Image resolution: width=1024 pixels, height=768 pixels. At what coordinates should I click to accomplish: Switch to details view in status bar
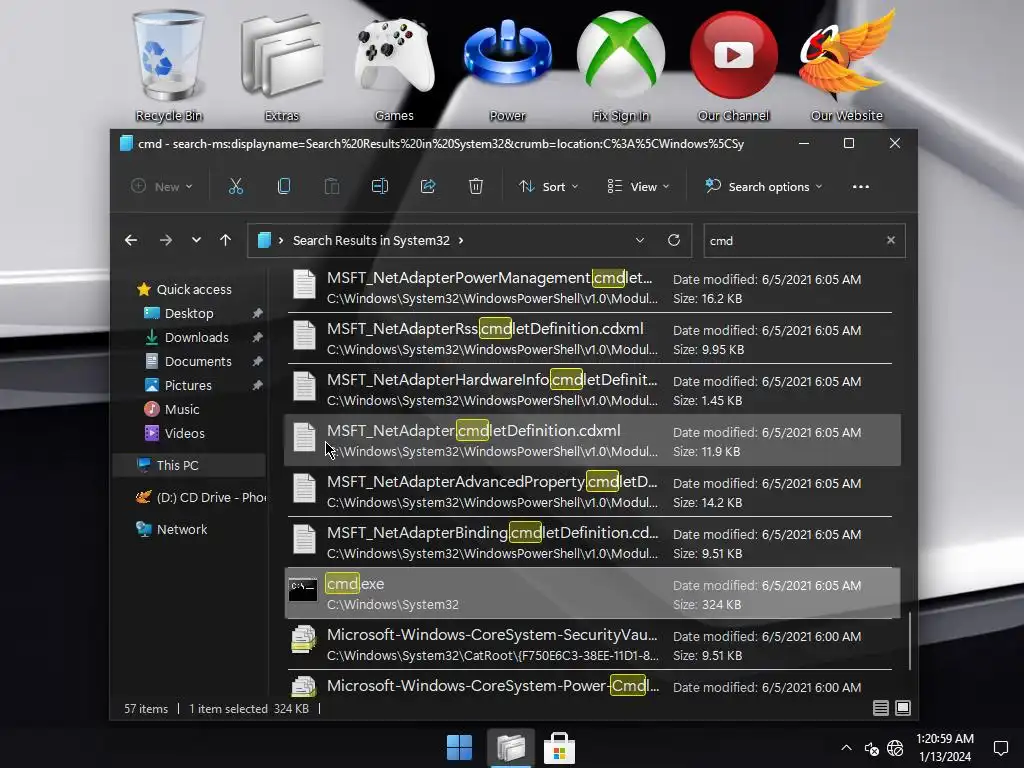[x=880, y=708]
